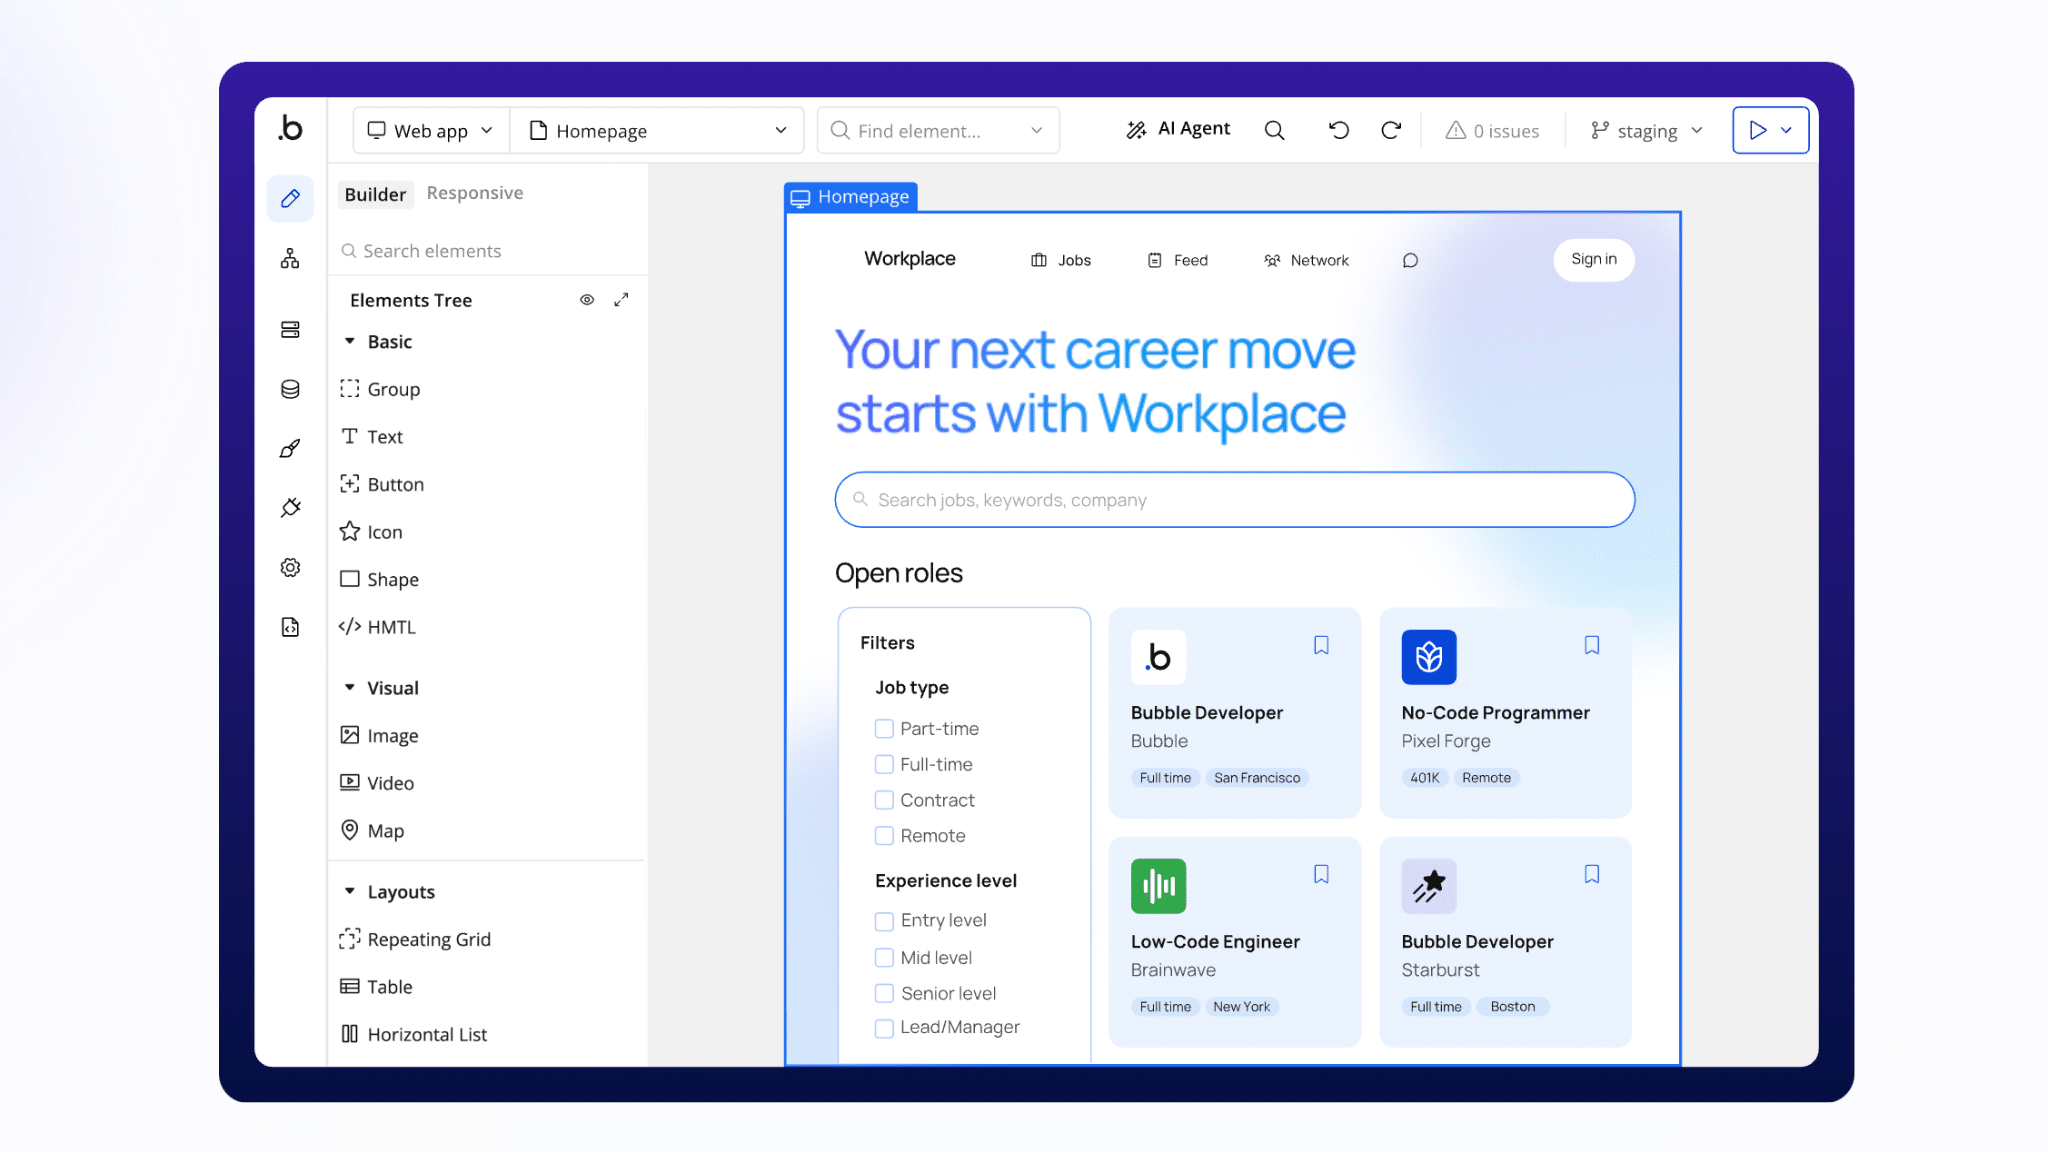2048x1152 pixels.
Task: Select the Design (pencil) tab in sidebar
Action: click(290, 198)
